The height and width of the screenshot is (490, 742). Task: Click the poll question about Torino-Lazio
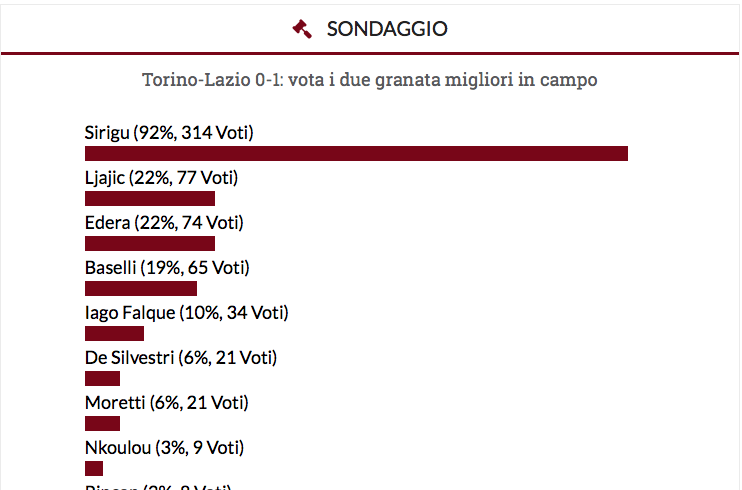(370, 79)
